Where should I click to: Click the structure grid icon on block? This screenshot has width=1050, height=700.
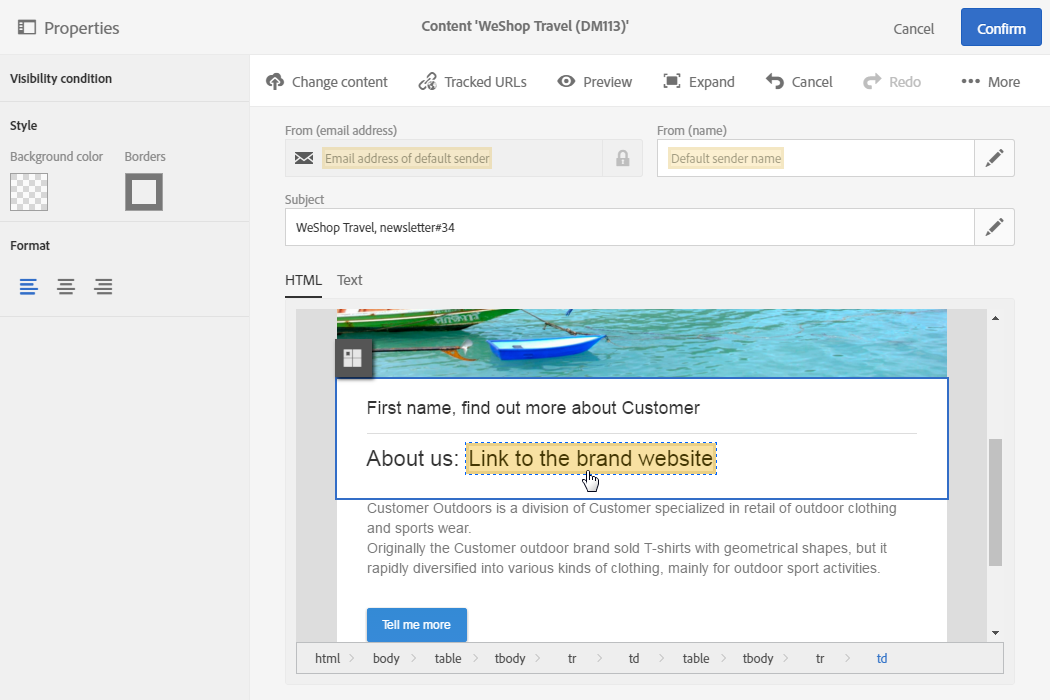coord(353,358)
